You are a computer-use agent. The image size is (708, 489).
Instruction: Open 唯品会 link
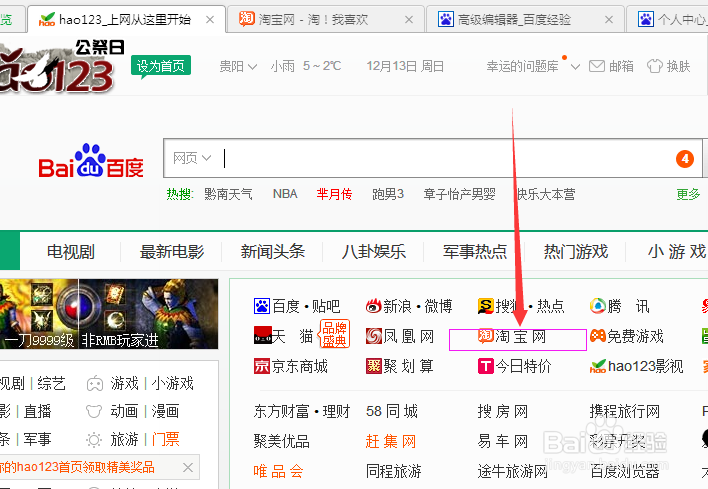click(x=278, y=471)
